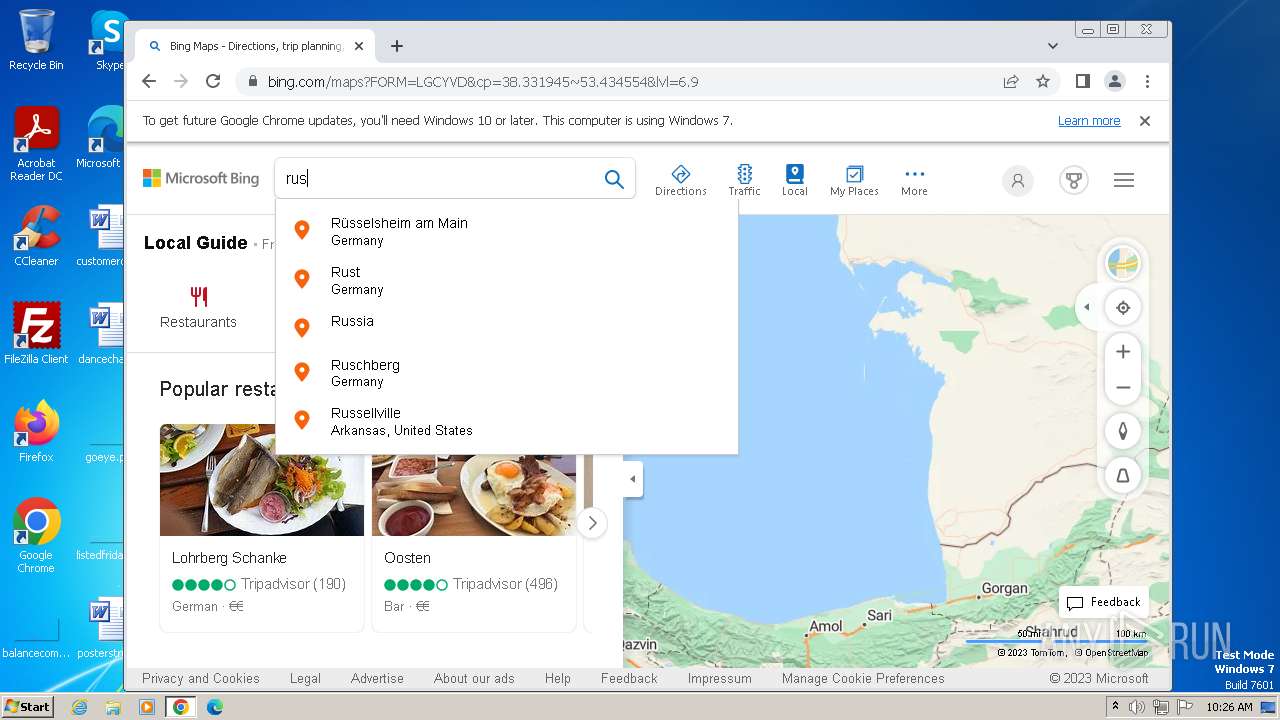
Task: Open Advertise footer link
Action: pyautogui.click(x=377, y=678)
